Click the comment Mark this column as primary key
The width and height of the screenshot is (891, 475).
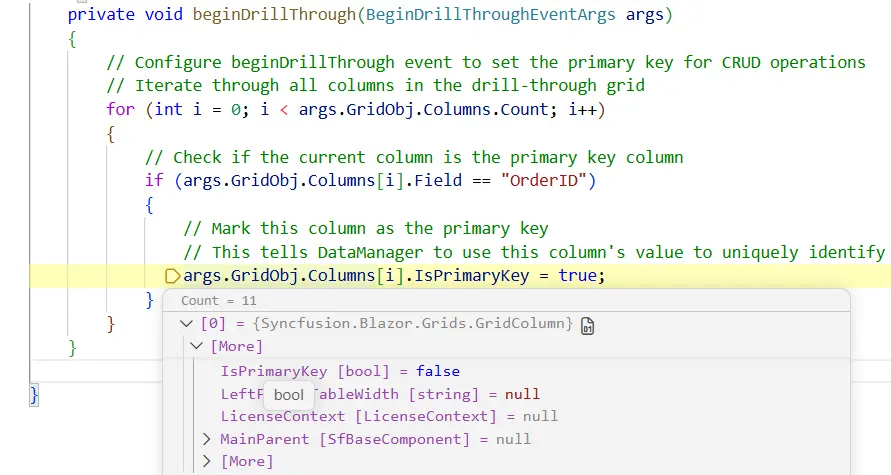[366, 228]
